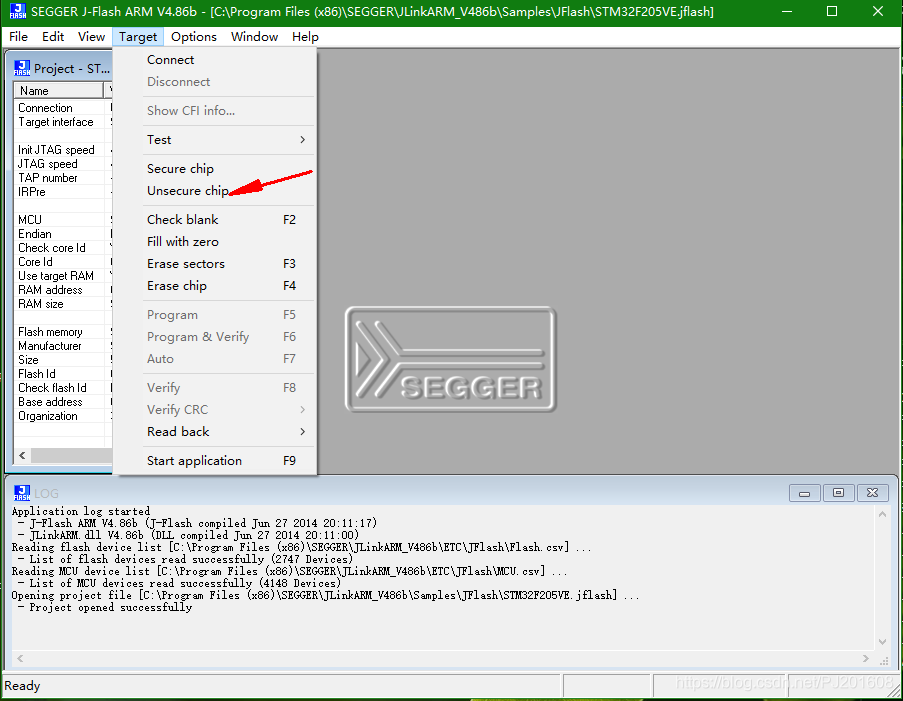The height and width of the screenshot is (701, 903).
Task: Select the Target interface row
Action: tap(63, 122)
